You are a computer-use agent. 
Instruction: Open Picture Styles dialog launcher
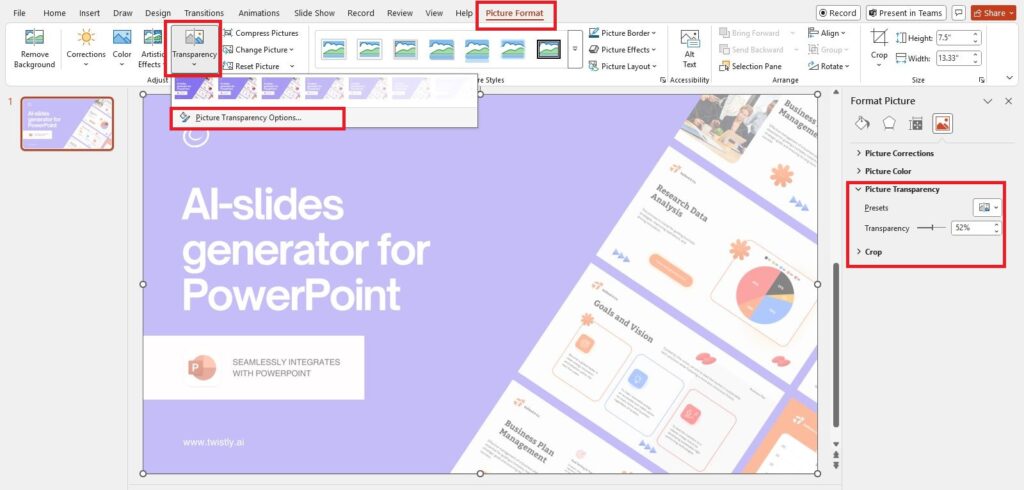(x=663, y=80)
